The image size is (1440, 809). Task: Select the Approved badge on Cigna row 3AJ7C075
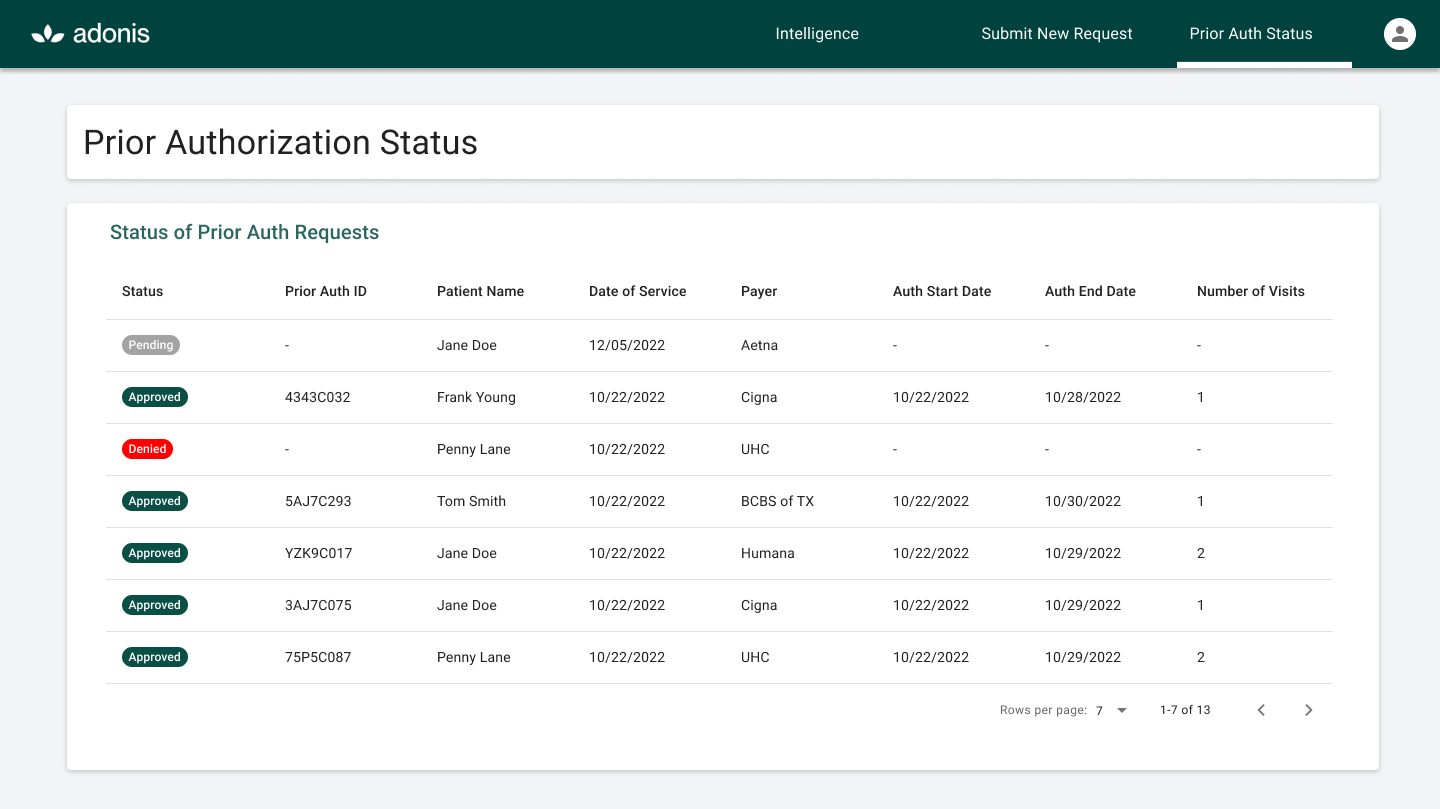[x=154, y=605]
